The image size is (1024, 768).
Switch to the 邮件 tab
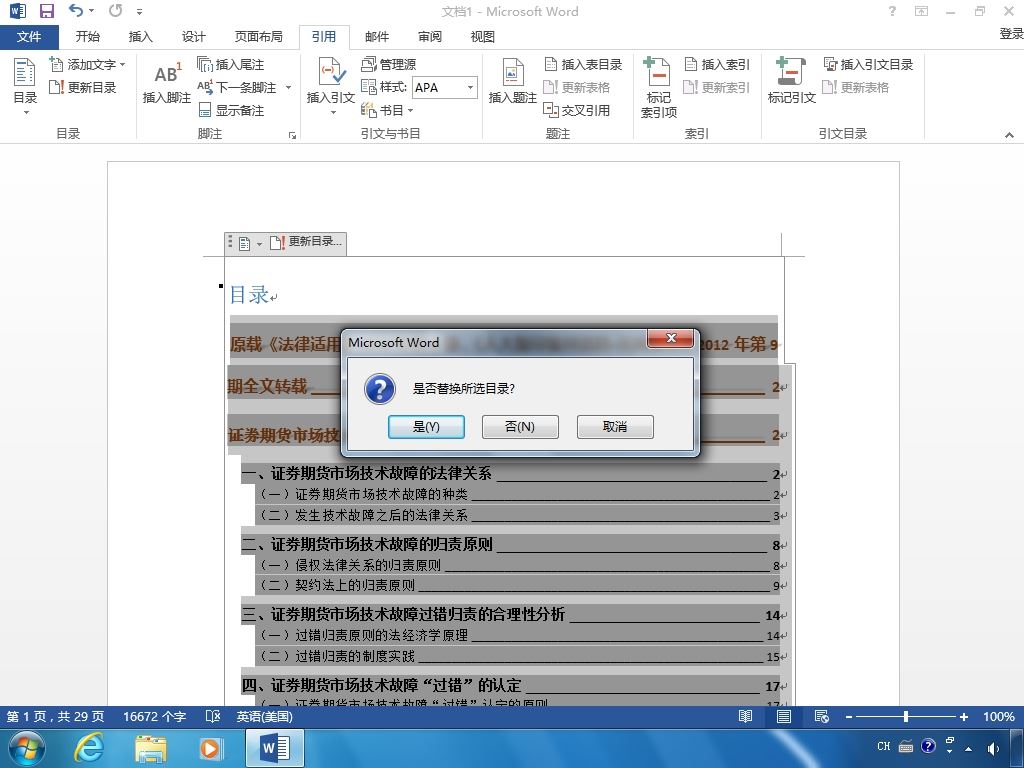pyautogui.click(x=377, y=37)
